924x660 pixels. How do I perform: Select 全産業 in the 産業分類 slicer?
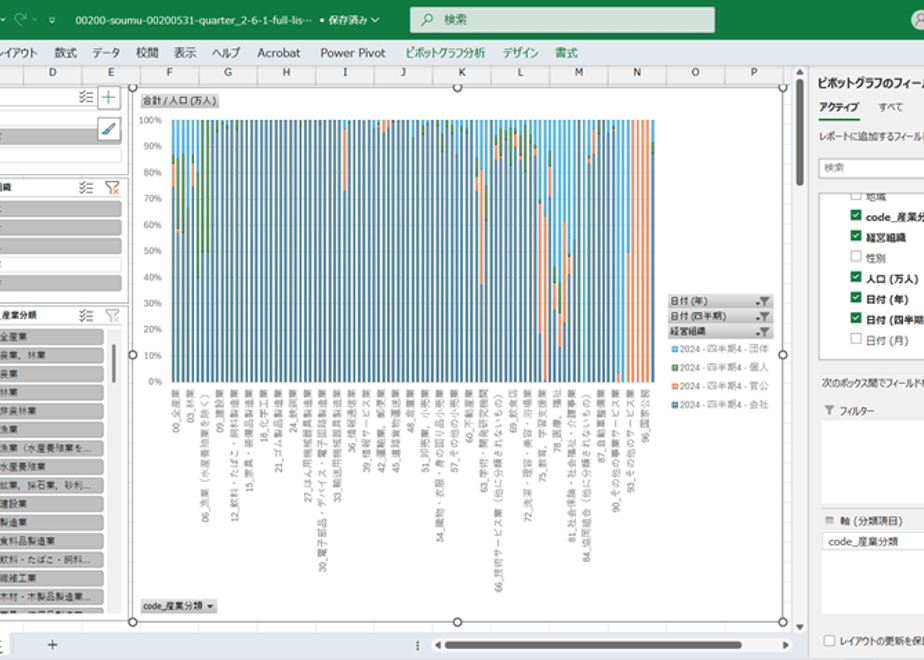pos(51,336)
